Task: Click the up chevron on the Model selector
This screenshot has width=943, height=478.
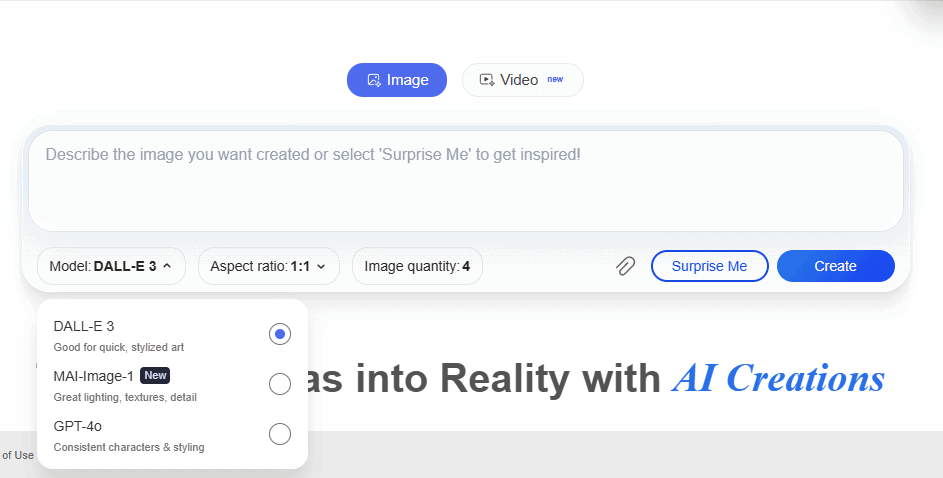Action: pos(167,266)
